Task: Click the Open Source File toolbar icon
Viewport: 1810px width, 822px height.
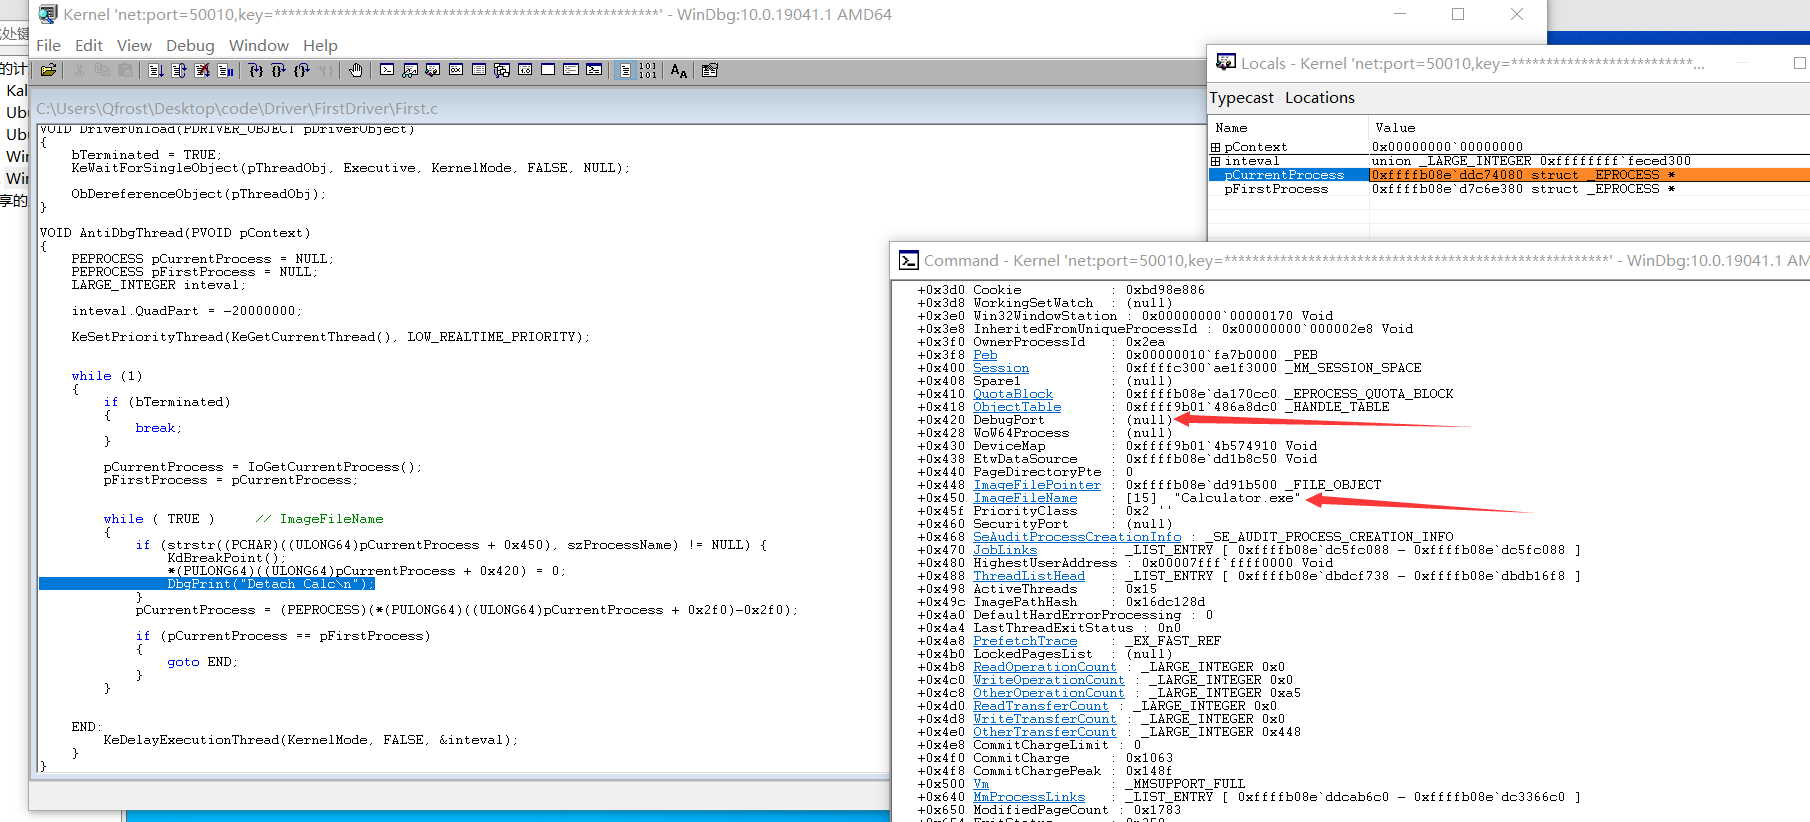Action: [x=48, y=70]
